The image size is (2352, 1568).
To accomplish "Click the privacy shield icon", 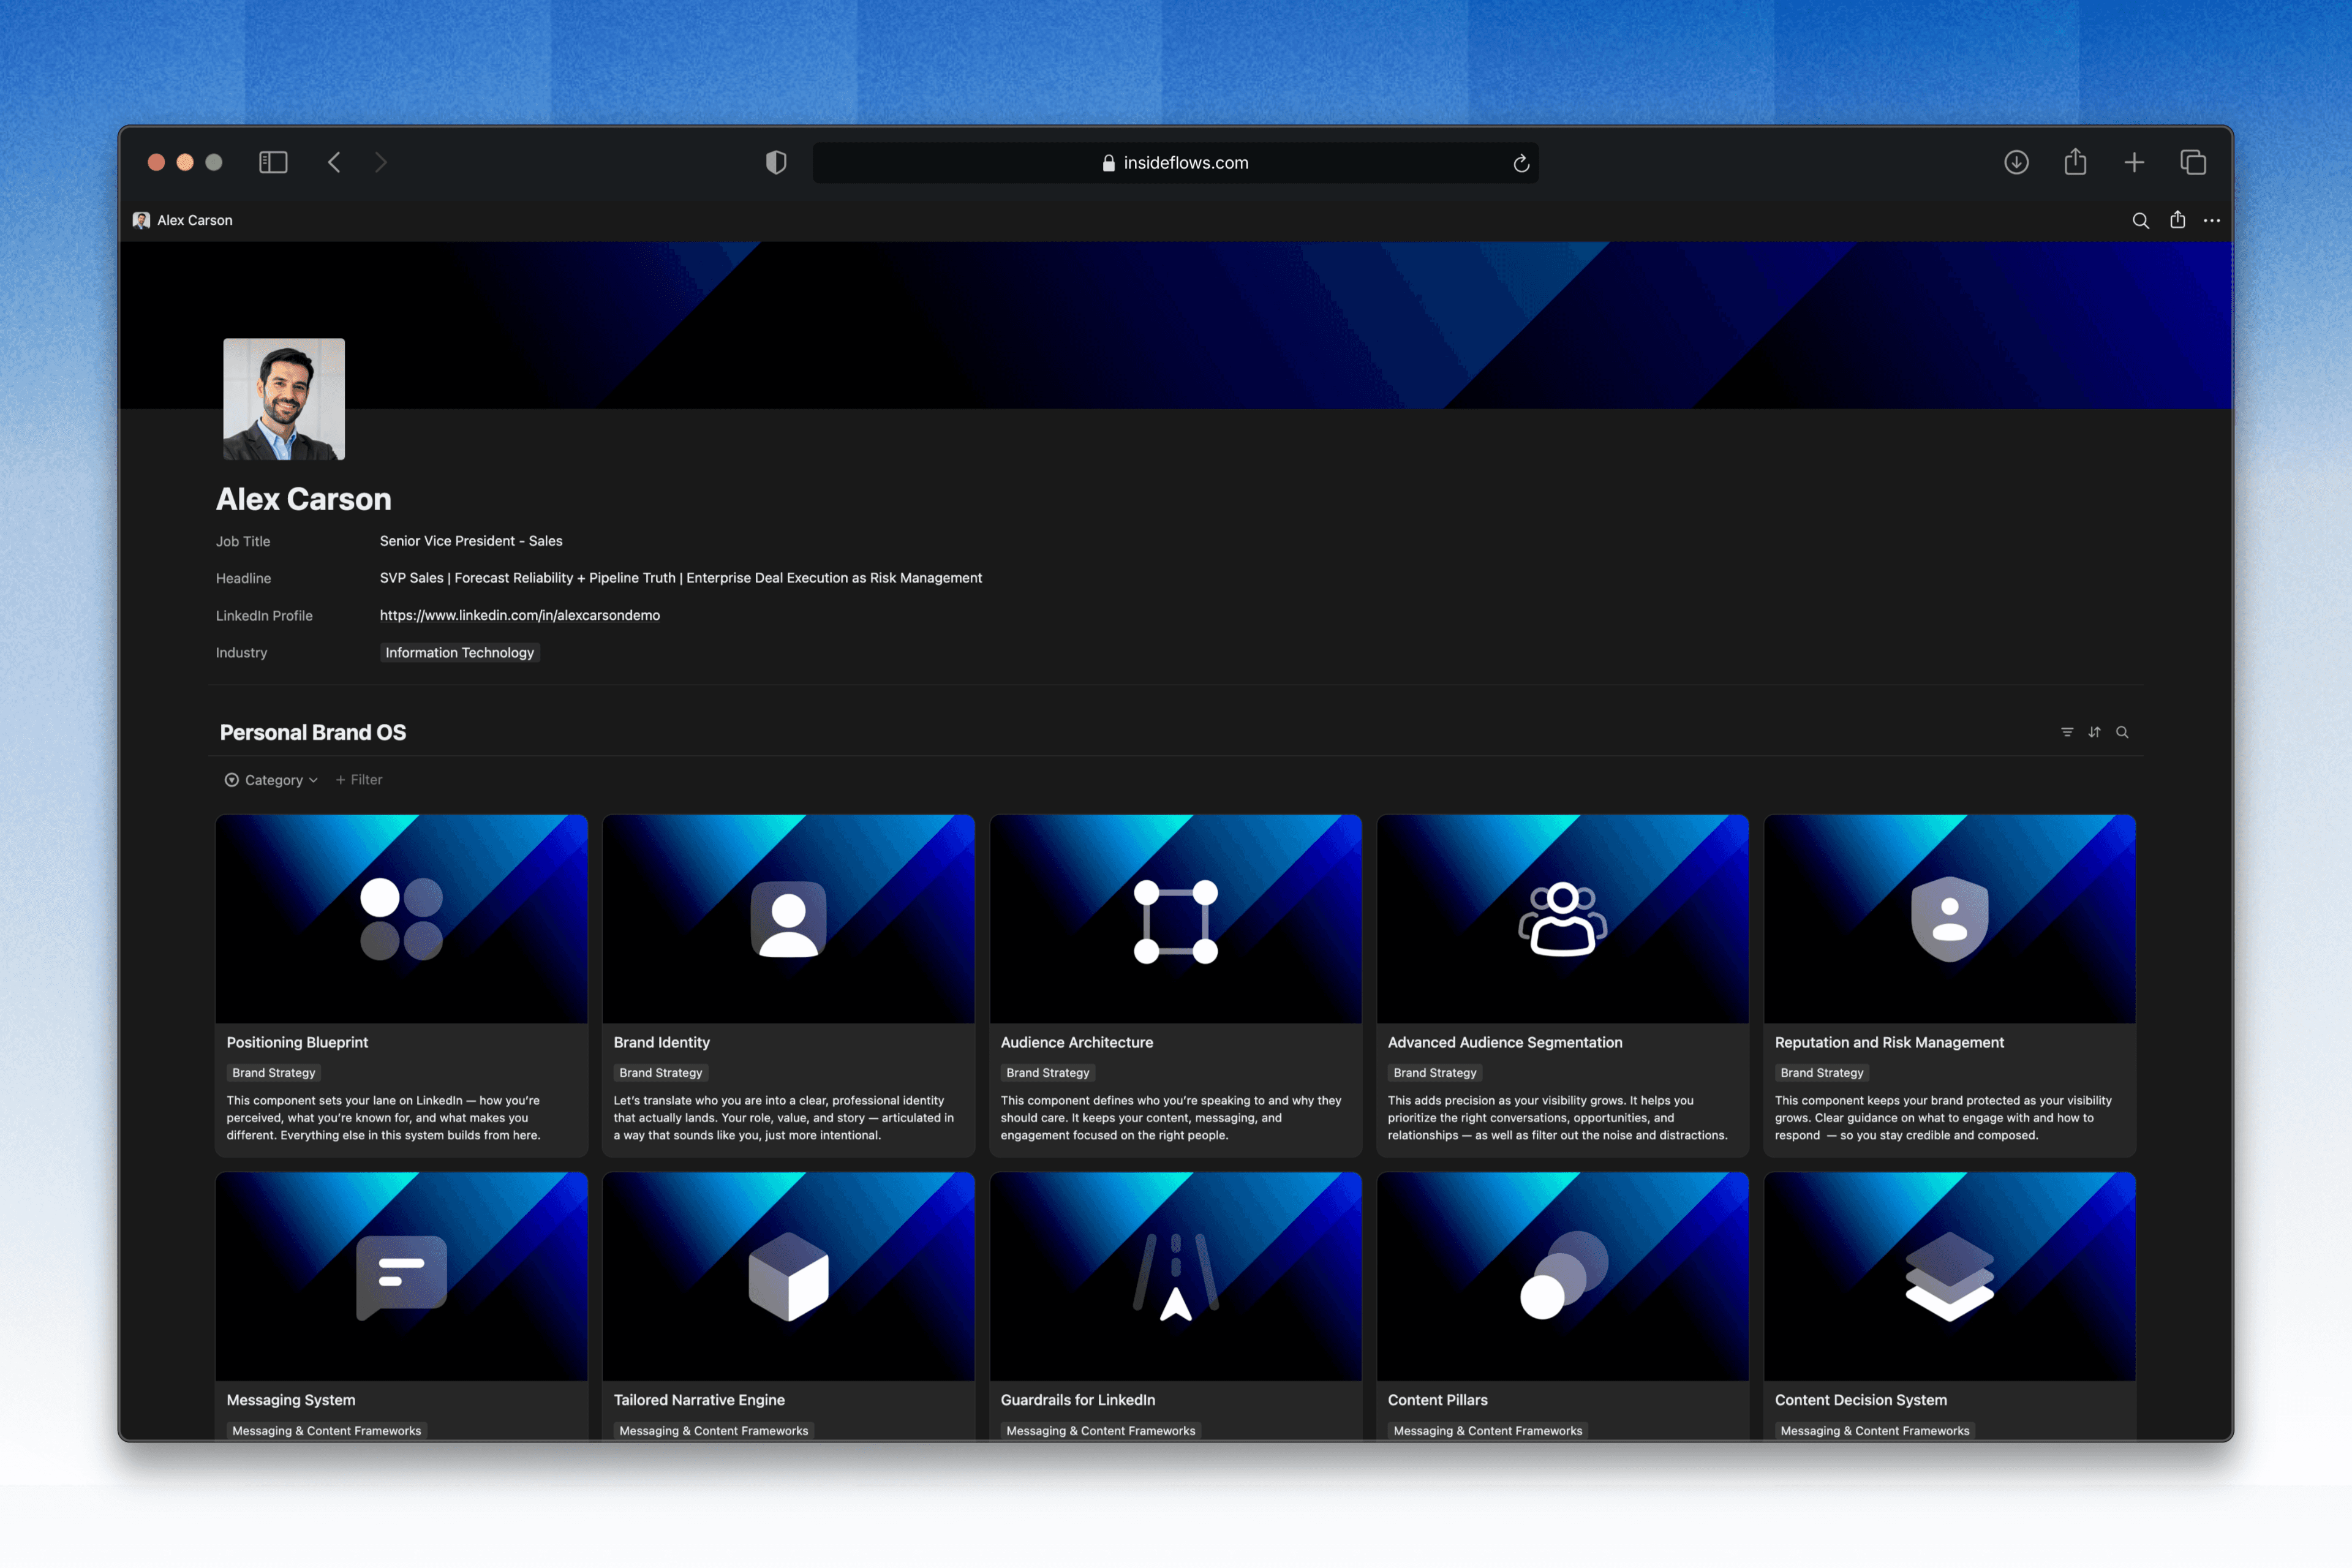I will point(776,162).
